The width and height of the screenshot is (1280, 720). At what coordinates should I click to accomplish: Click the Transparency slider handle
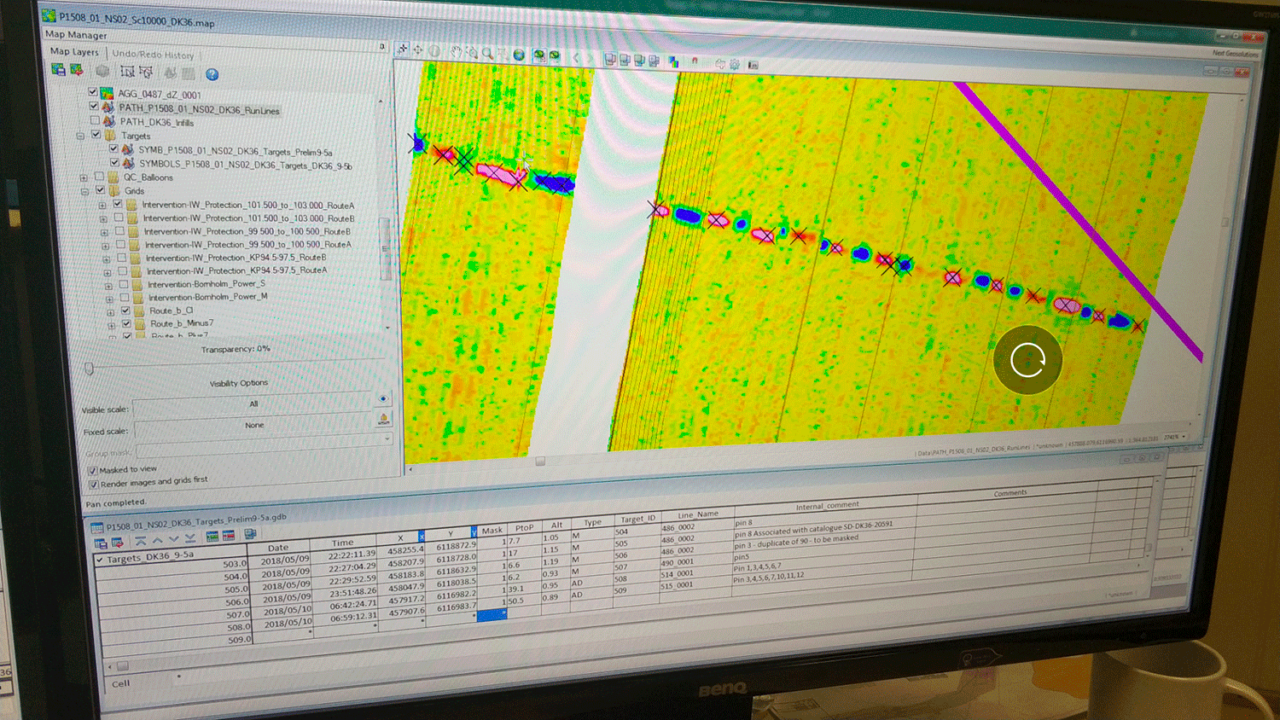[89, 369]
